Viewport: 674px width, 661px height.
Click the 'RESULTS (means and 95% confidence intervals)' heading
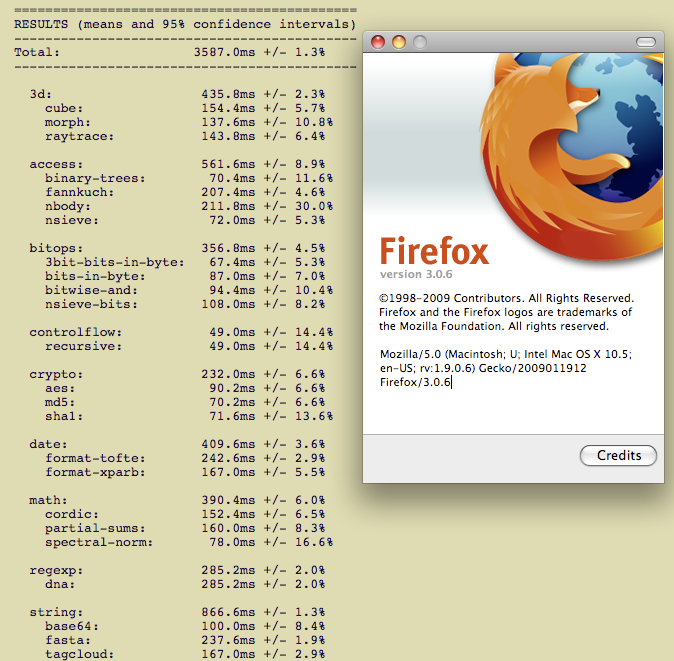(185, 24)
